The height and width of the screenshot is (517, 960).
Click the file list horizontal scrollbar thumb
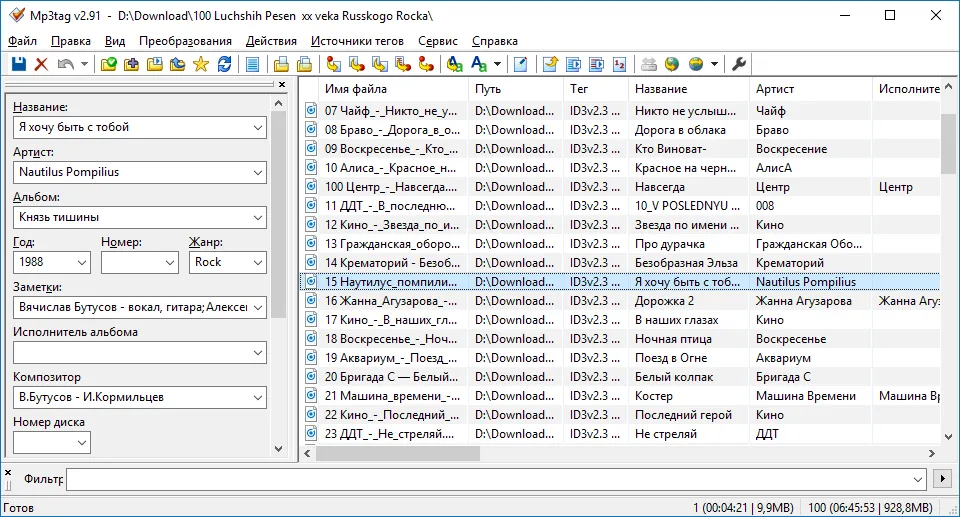398,453
